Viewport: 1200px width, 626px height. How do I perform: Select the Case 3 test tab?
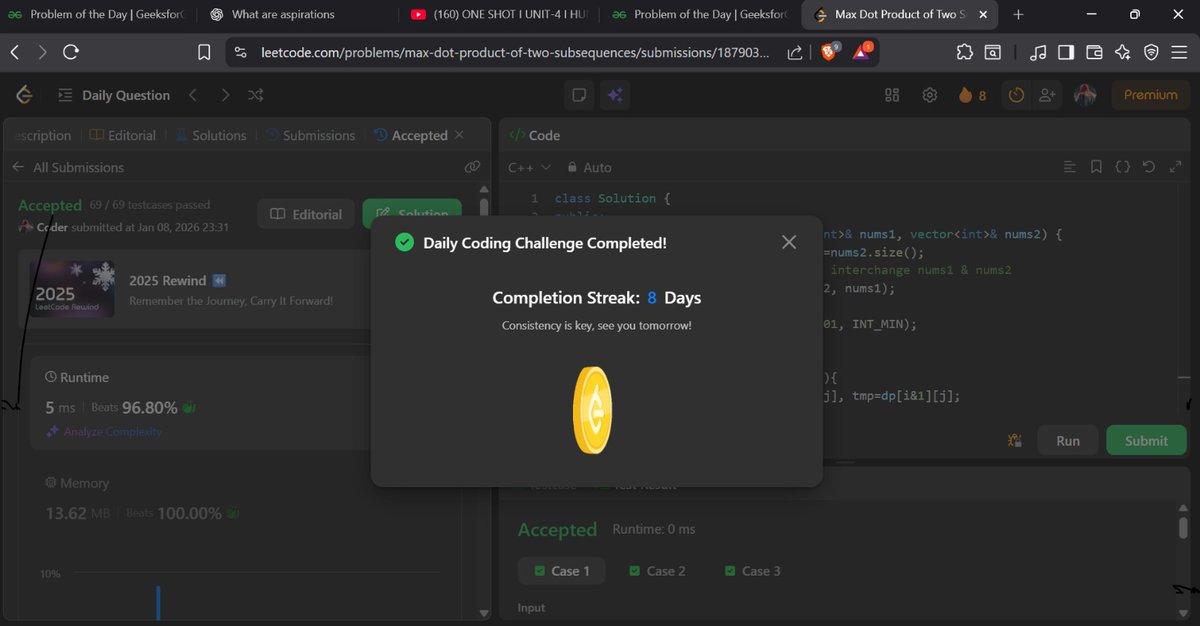point(752,571)
